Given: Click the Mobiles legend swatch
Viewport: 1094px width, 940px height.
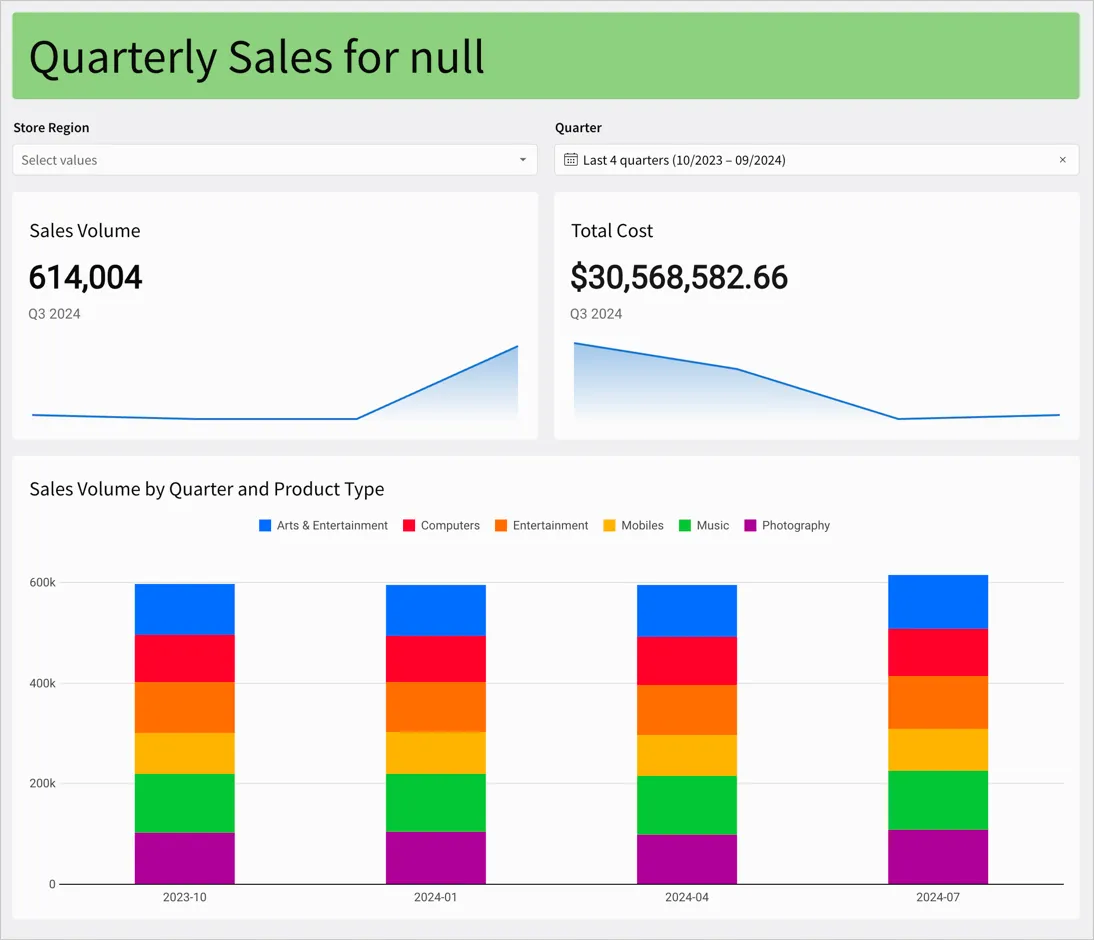Looking at the screenshot, I should 610,525.
